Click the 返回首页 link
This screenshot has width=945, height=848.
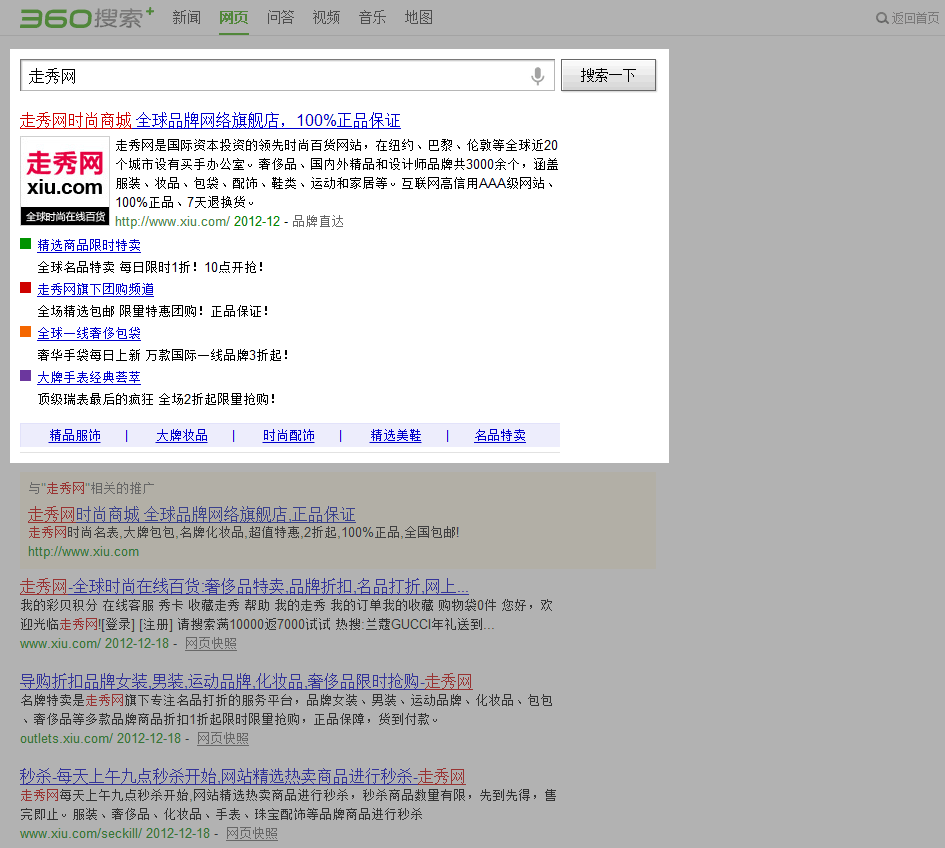point(915,18)
